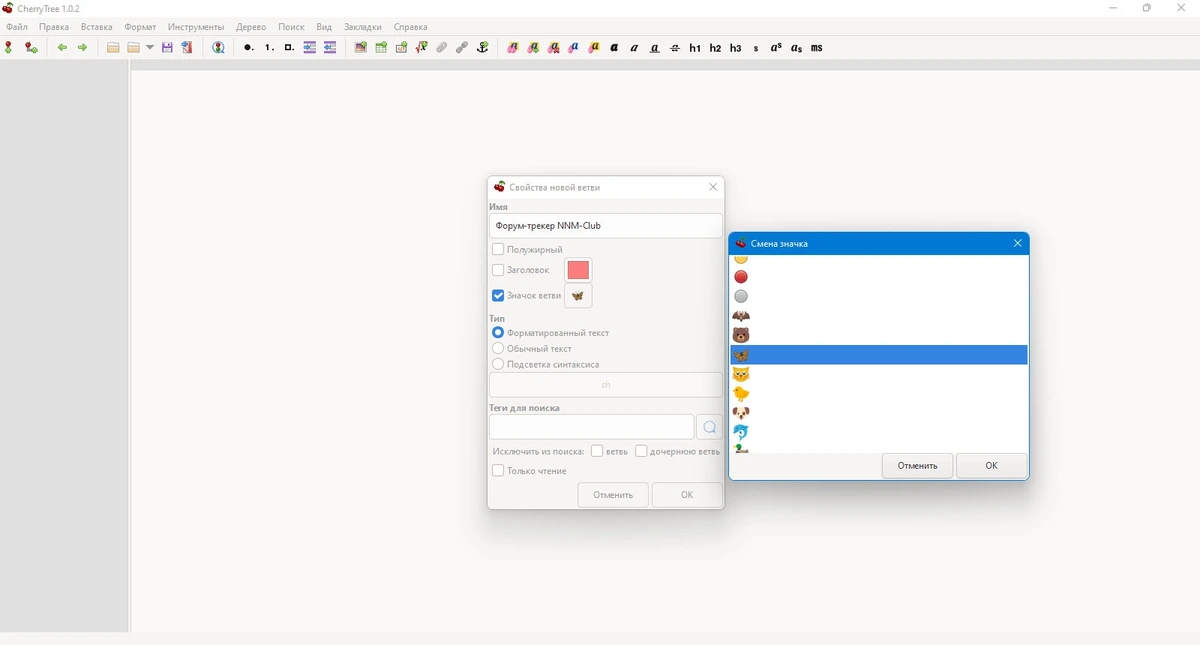Select Форматированный текст radio button

pyautogui.click(x=498, y=332)
